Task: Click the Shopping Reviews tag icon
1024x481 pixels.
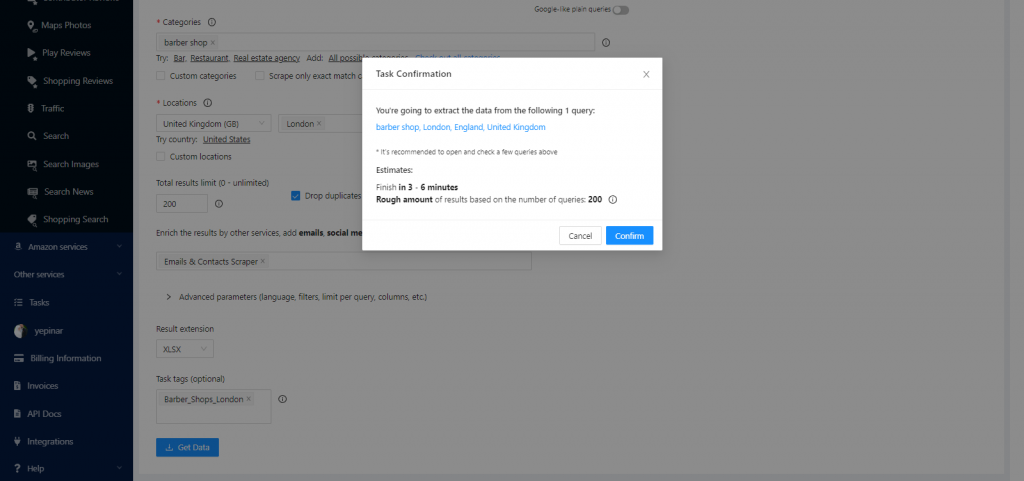Action: pyautogui.click(x=32, y=80)
